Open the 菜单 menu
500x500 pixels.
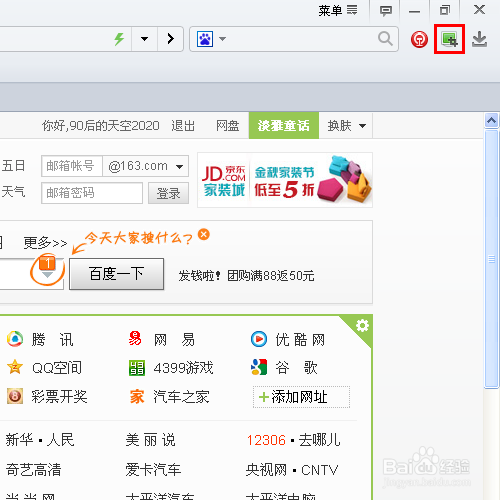coord(338,11)
